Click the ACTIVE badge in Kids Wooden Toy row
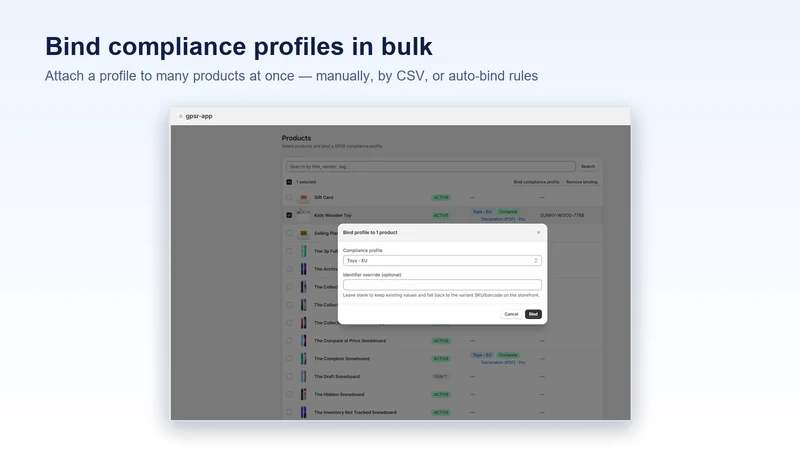The image size is (800, 450). tap(441, 215)
